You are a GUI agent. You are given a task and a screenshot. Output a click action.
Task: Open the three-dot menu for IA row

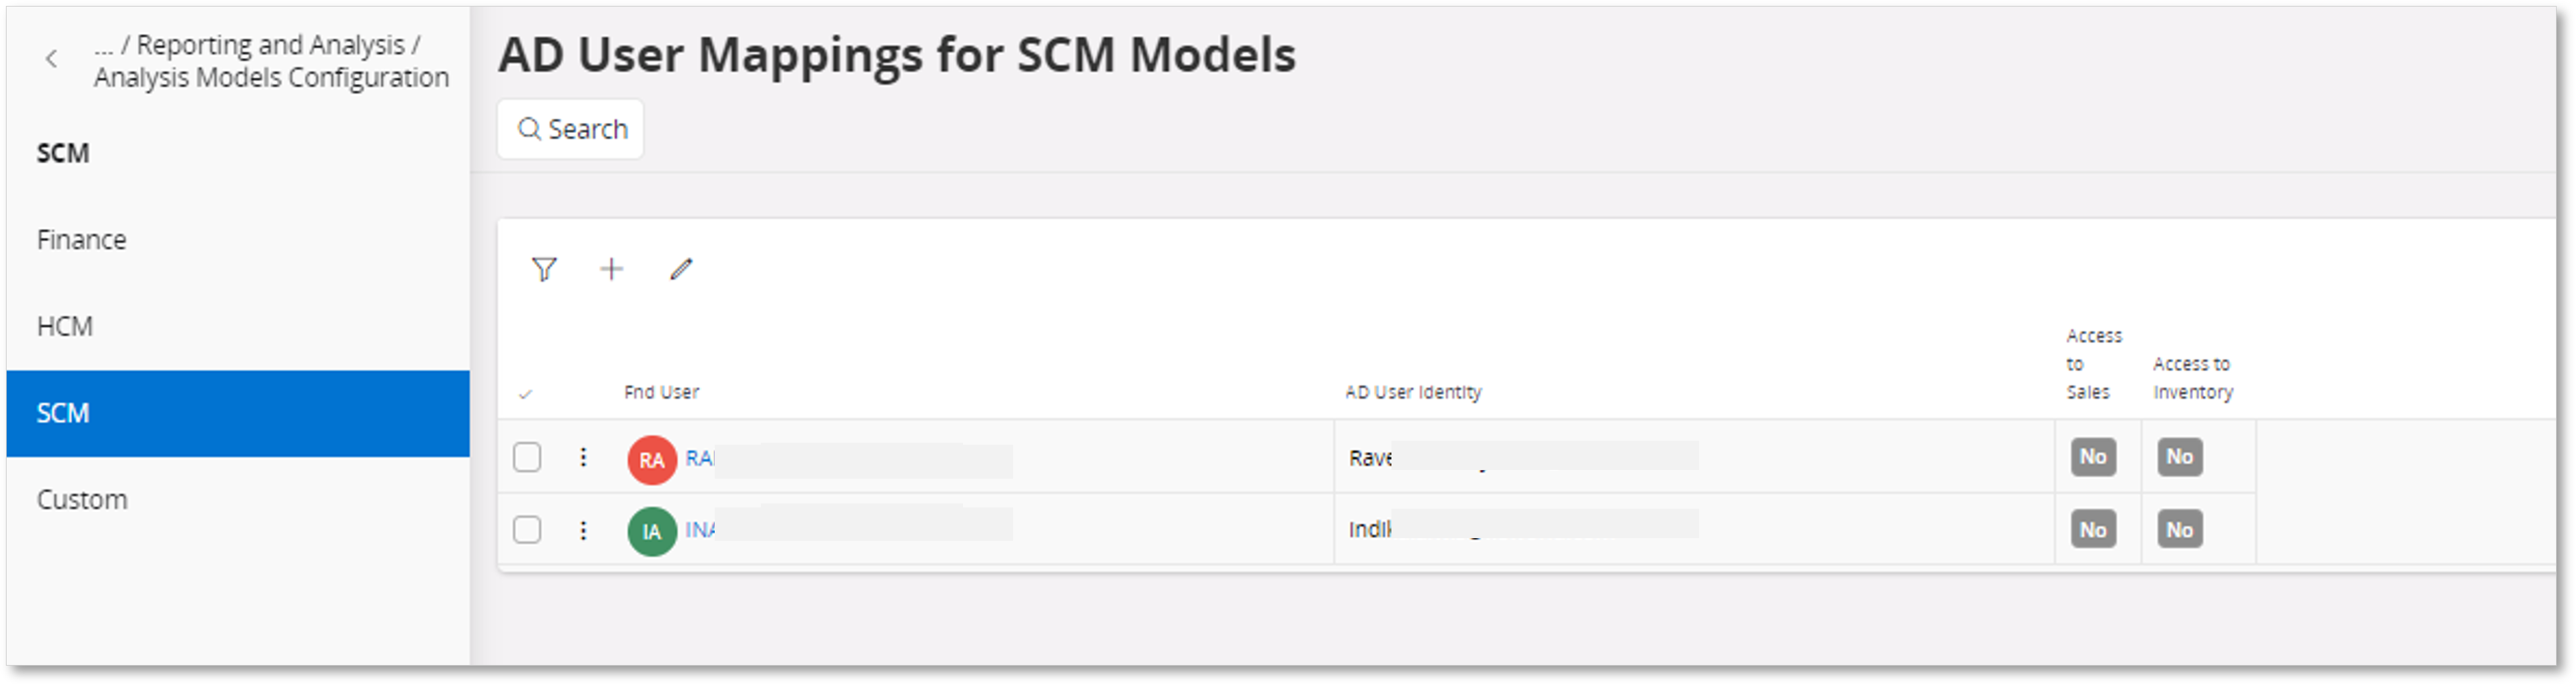click(583, 530)
